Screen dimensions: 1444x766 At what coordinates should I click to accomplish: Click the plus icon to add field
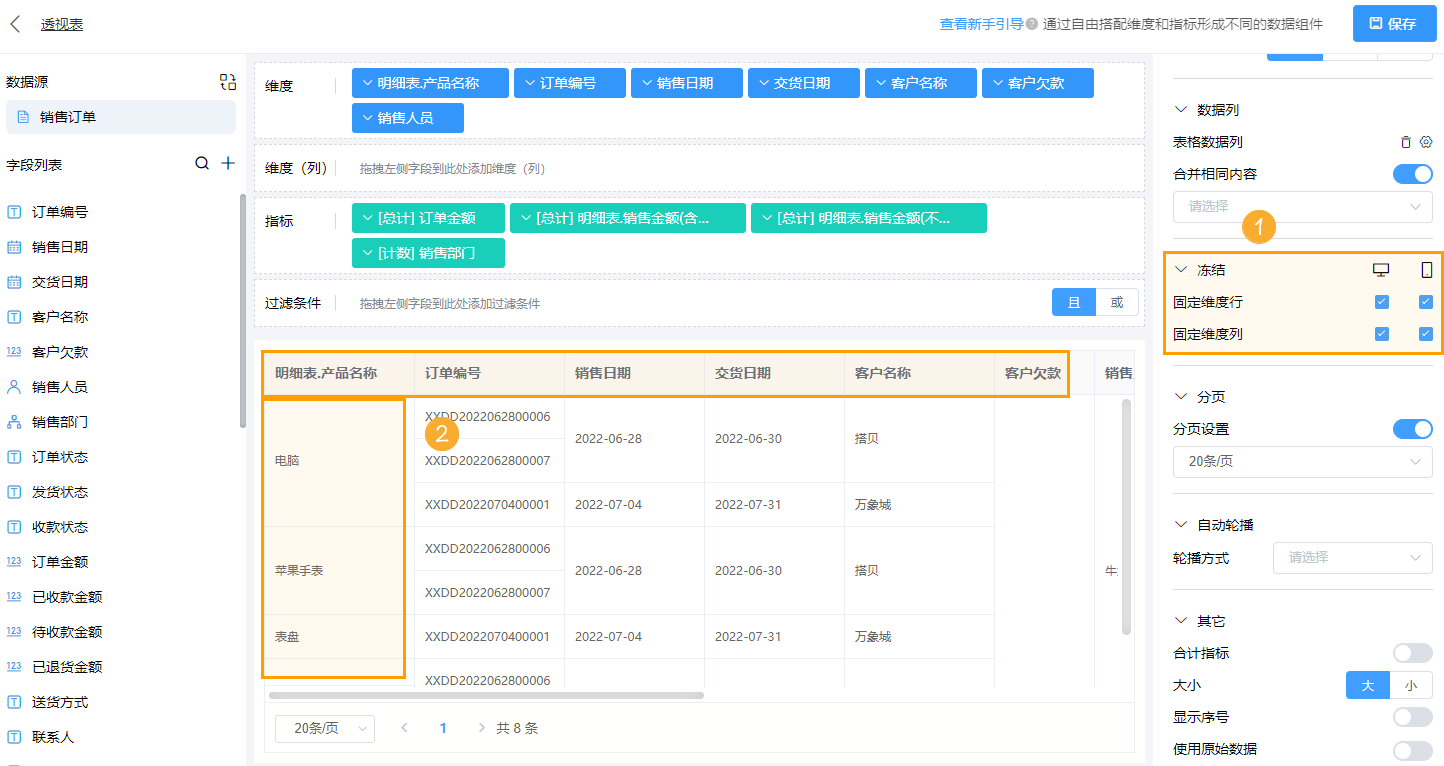[x=228, y=163]
